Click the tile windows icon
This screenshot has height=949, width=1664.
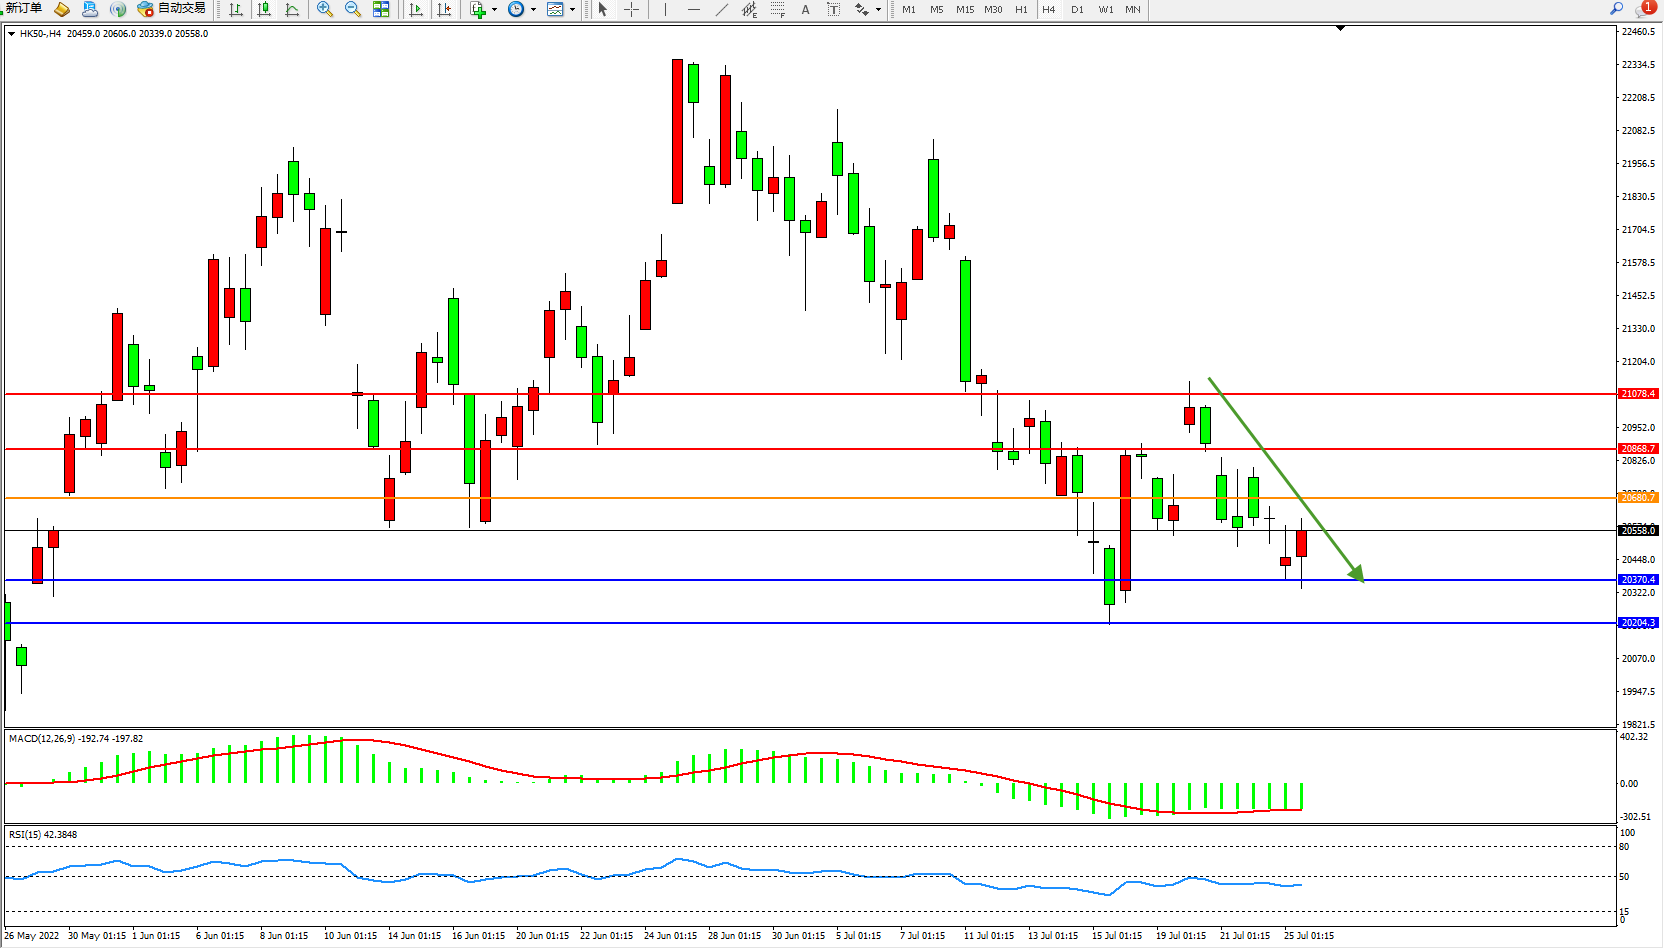click(x=381, y=9)
